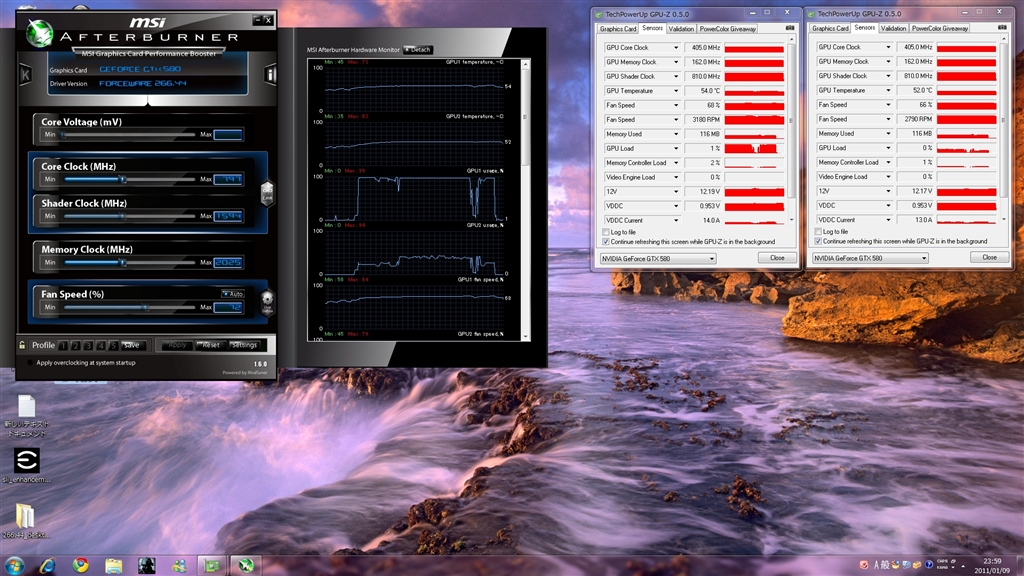Open Memory Used dropdown in right GPU-Z
The width and height of the screenshot is (1024, 576).
(888, 133)
